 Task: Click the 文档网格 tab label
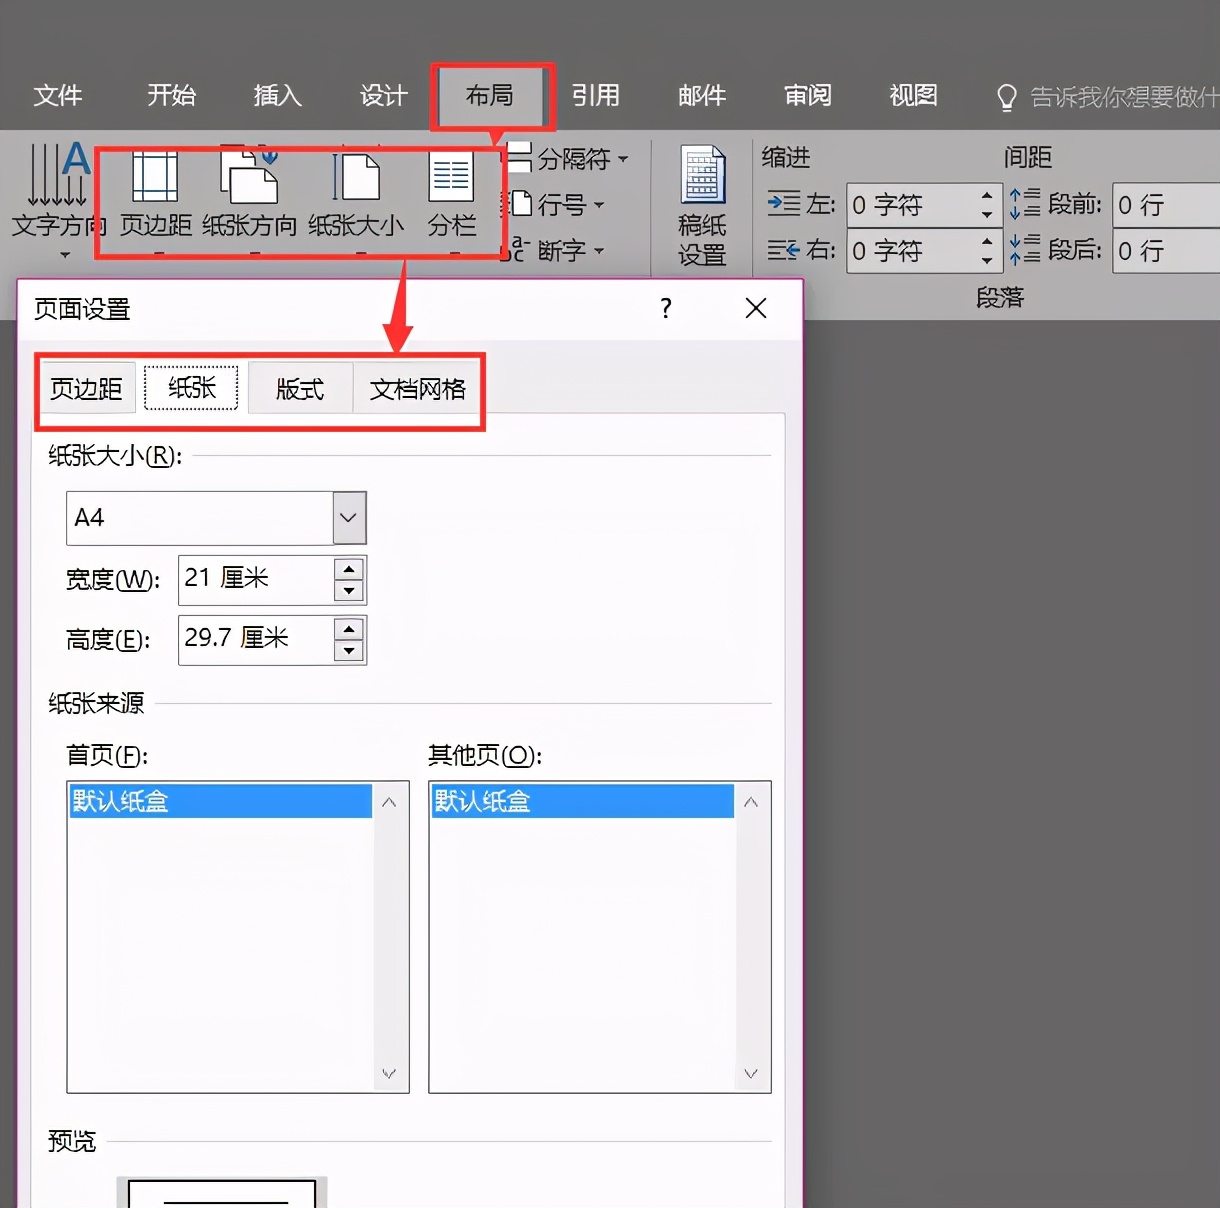tap(417, 389)
